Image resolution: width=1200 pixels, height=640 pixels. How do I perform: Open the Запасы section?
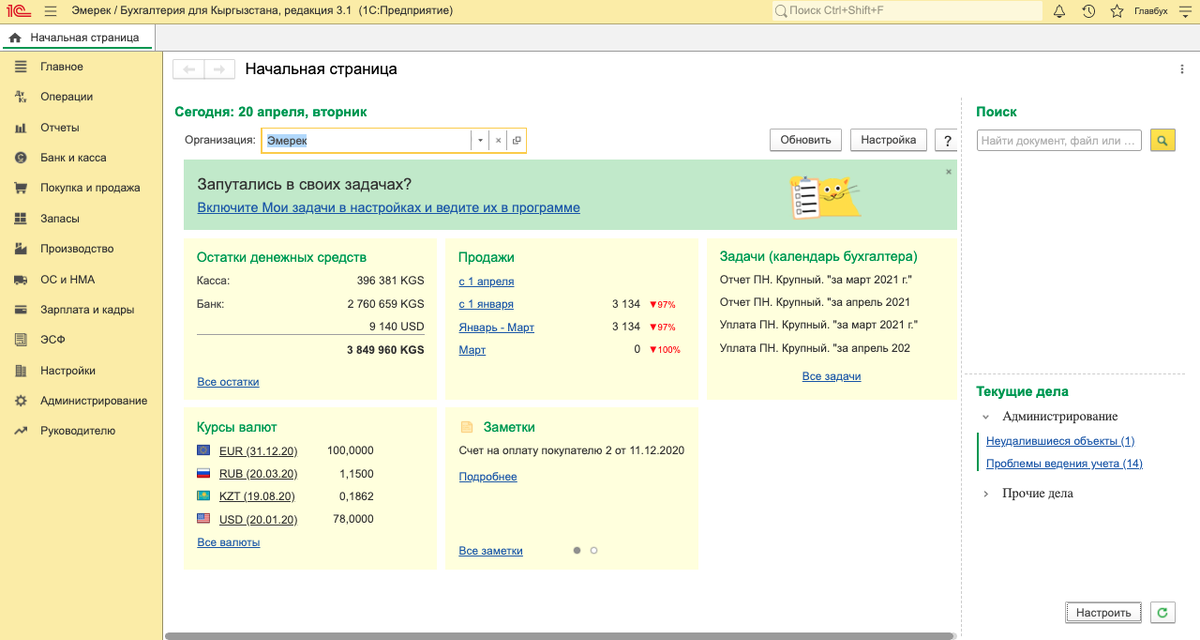coord(60,219)
